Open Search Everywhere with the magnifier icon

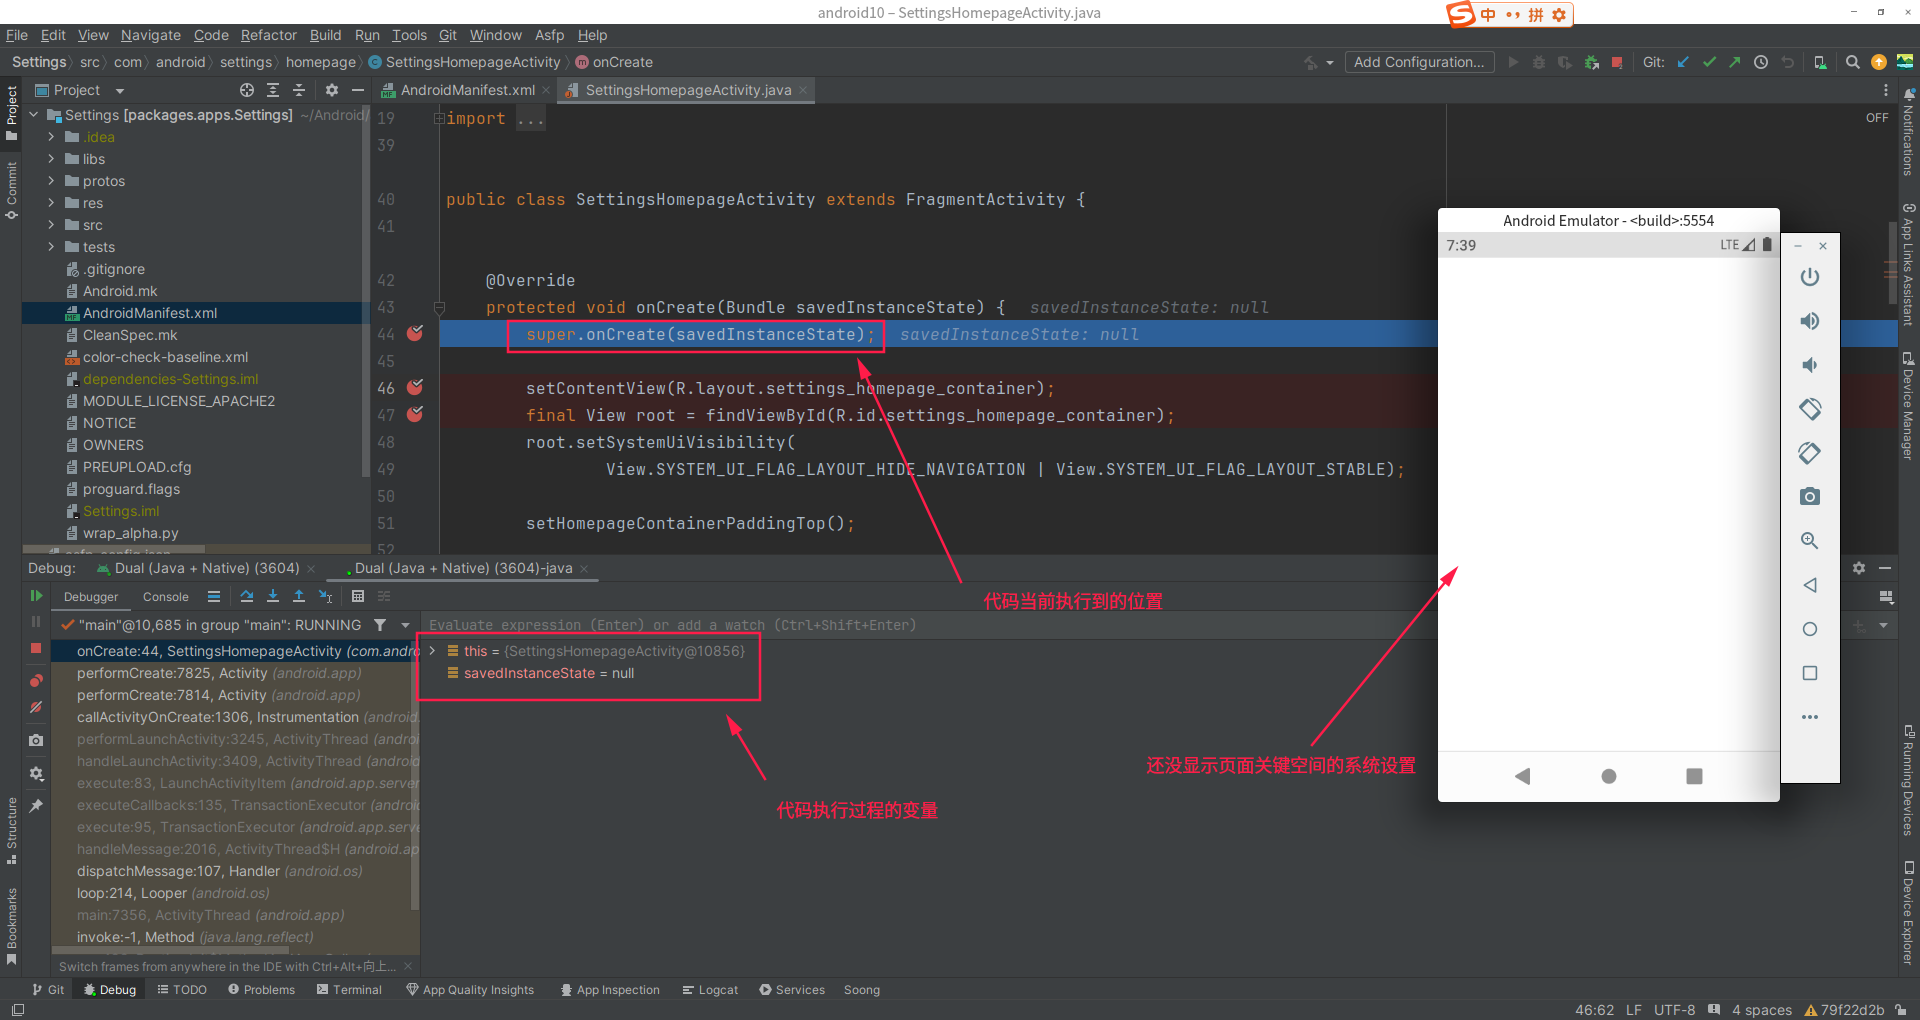point(1852,62)
